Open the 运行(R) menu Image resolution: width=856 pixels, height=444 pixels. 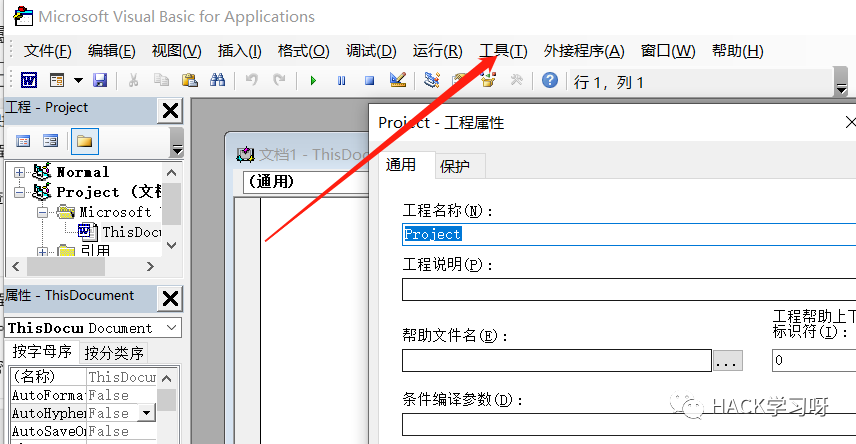point(437,51)
